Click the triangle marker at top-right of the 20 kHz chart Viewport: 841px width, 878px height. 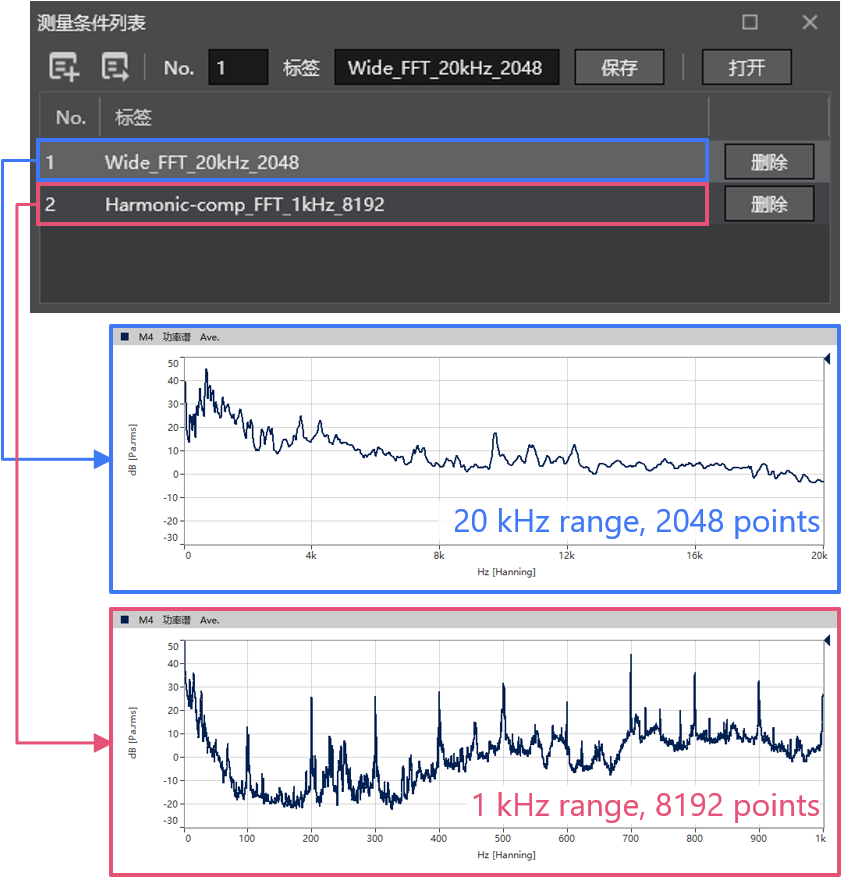[x=827, y=358]
